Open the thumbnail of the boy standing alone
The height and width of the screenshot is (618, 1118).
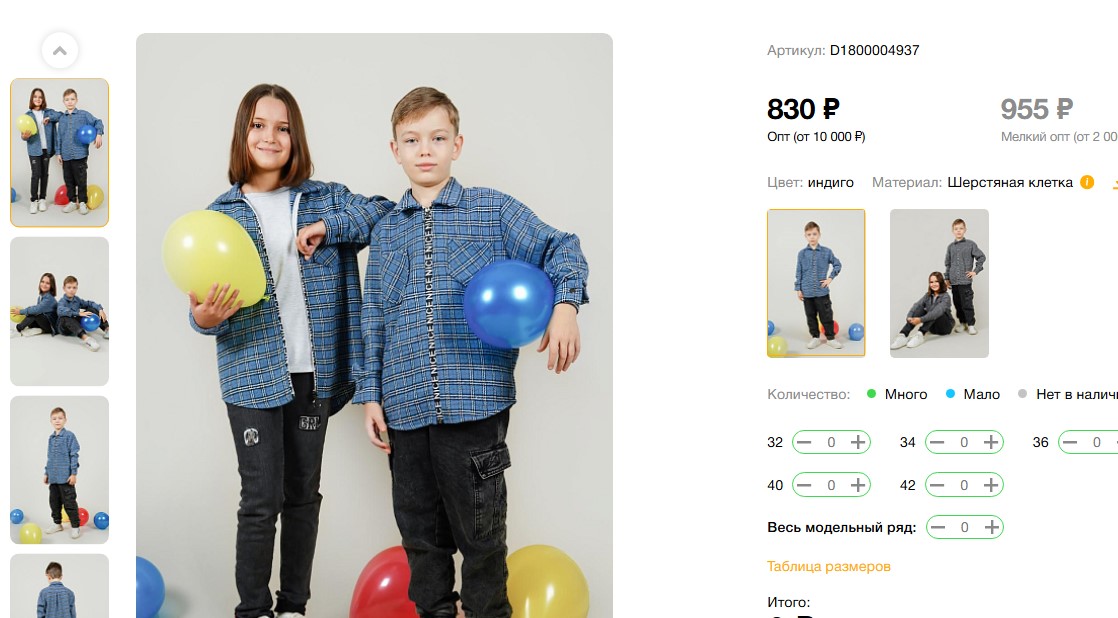(x=59, y=470)
